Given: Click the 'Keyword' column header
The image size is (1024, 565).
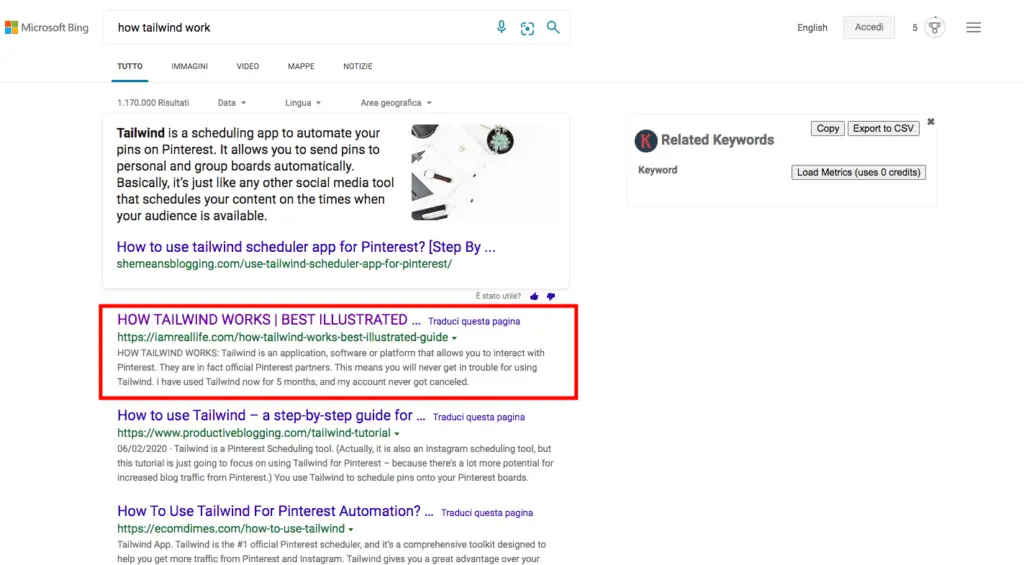Looking at the screenshot, I should pos(658,170).
